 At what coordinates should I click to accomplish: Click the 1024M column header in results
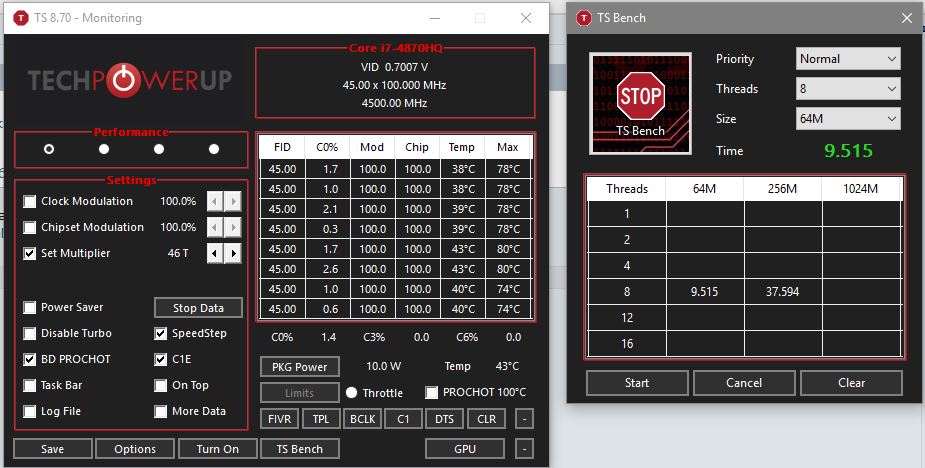click(x=861, y=189)
